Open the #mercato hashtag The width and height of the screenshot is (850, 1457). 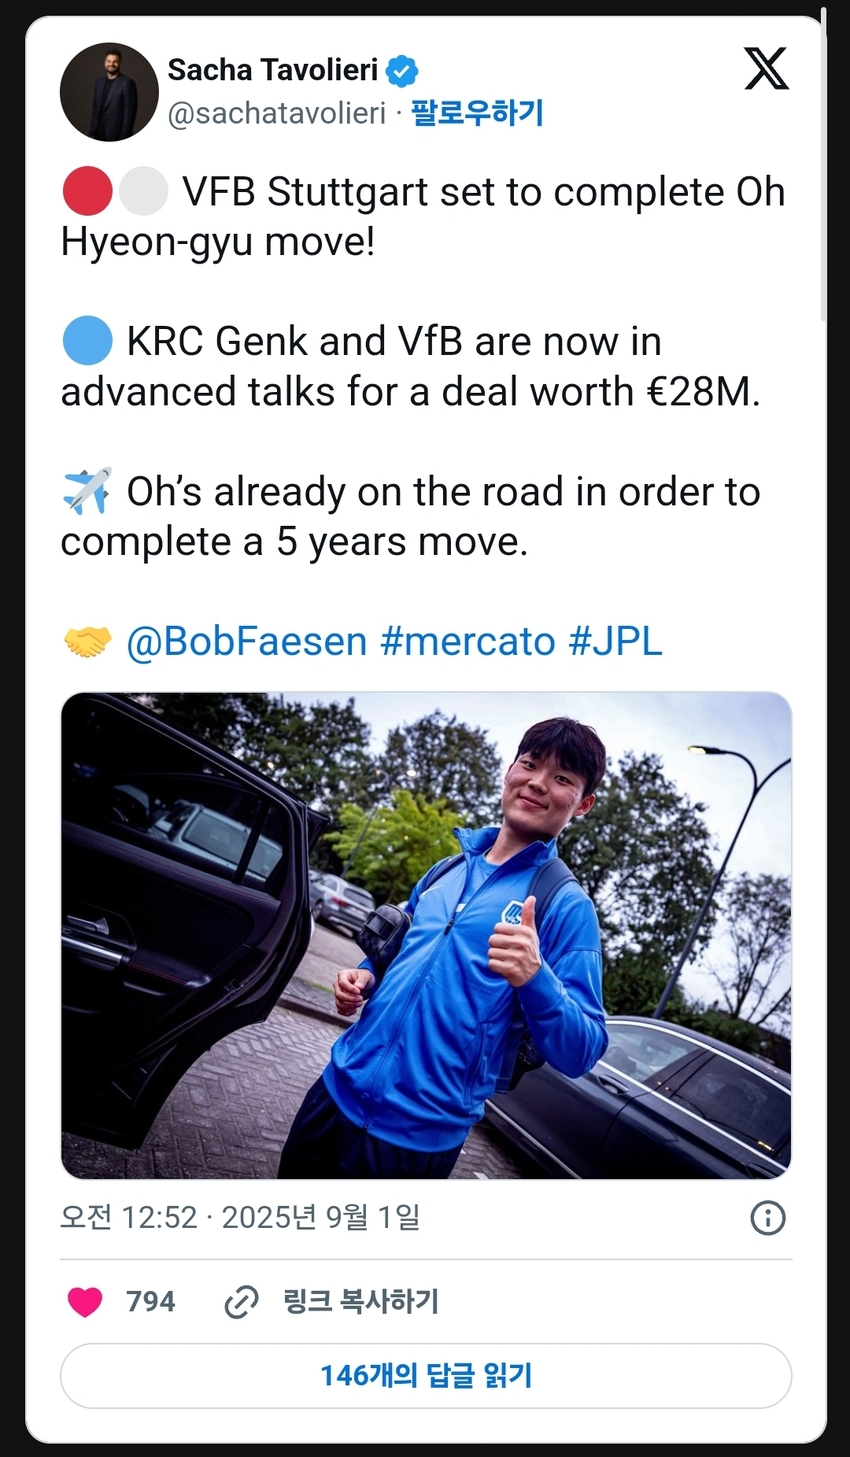(x=467, y=641)
